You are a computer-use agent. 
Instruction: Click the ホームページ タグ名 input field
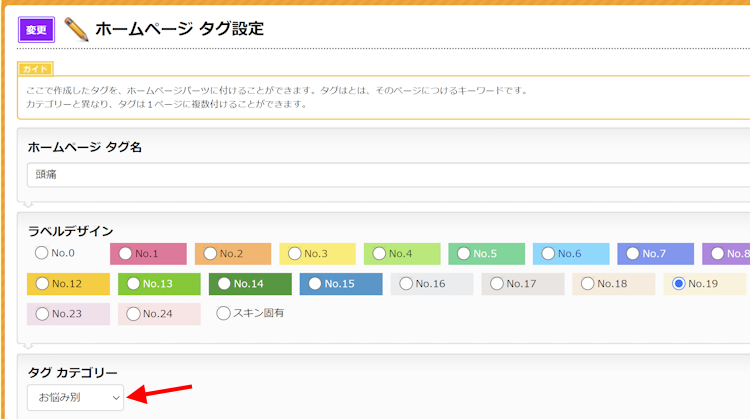(x=388, y=175)
